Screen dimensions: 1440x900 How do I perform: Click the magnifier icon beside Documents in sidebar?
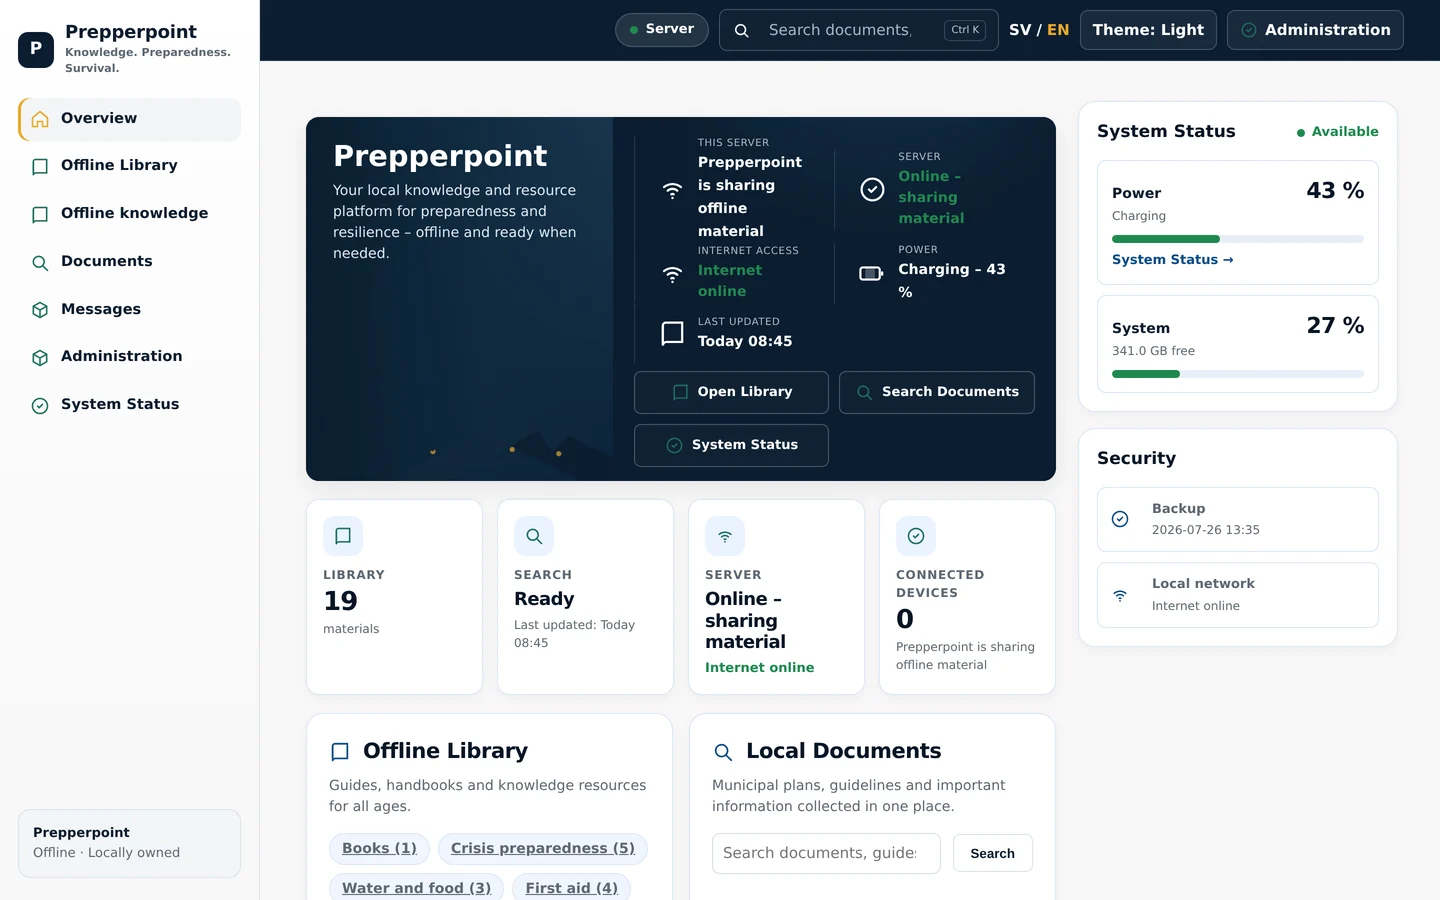[40, 263]
